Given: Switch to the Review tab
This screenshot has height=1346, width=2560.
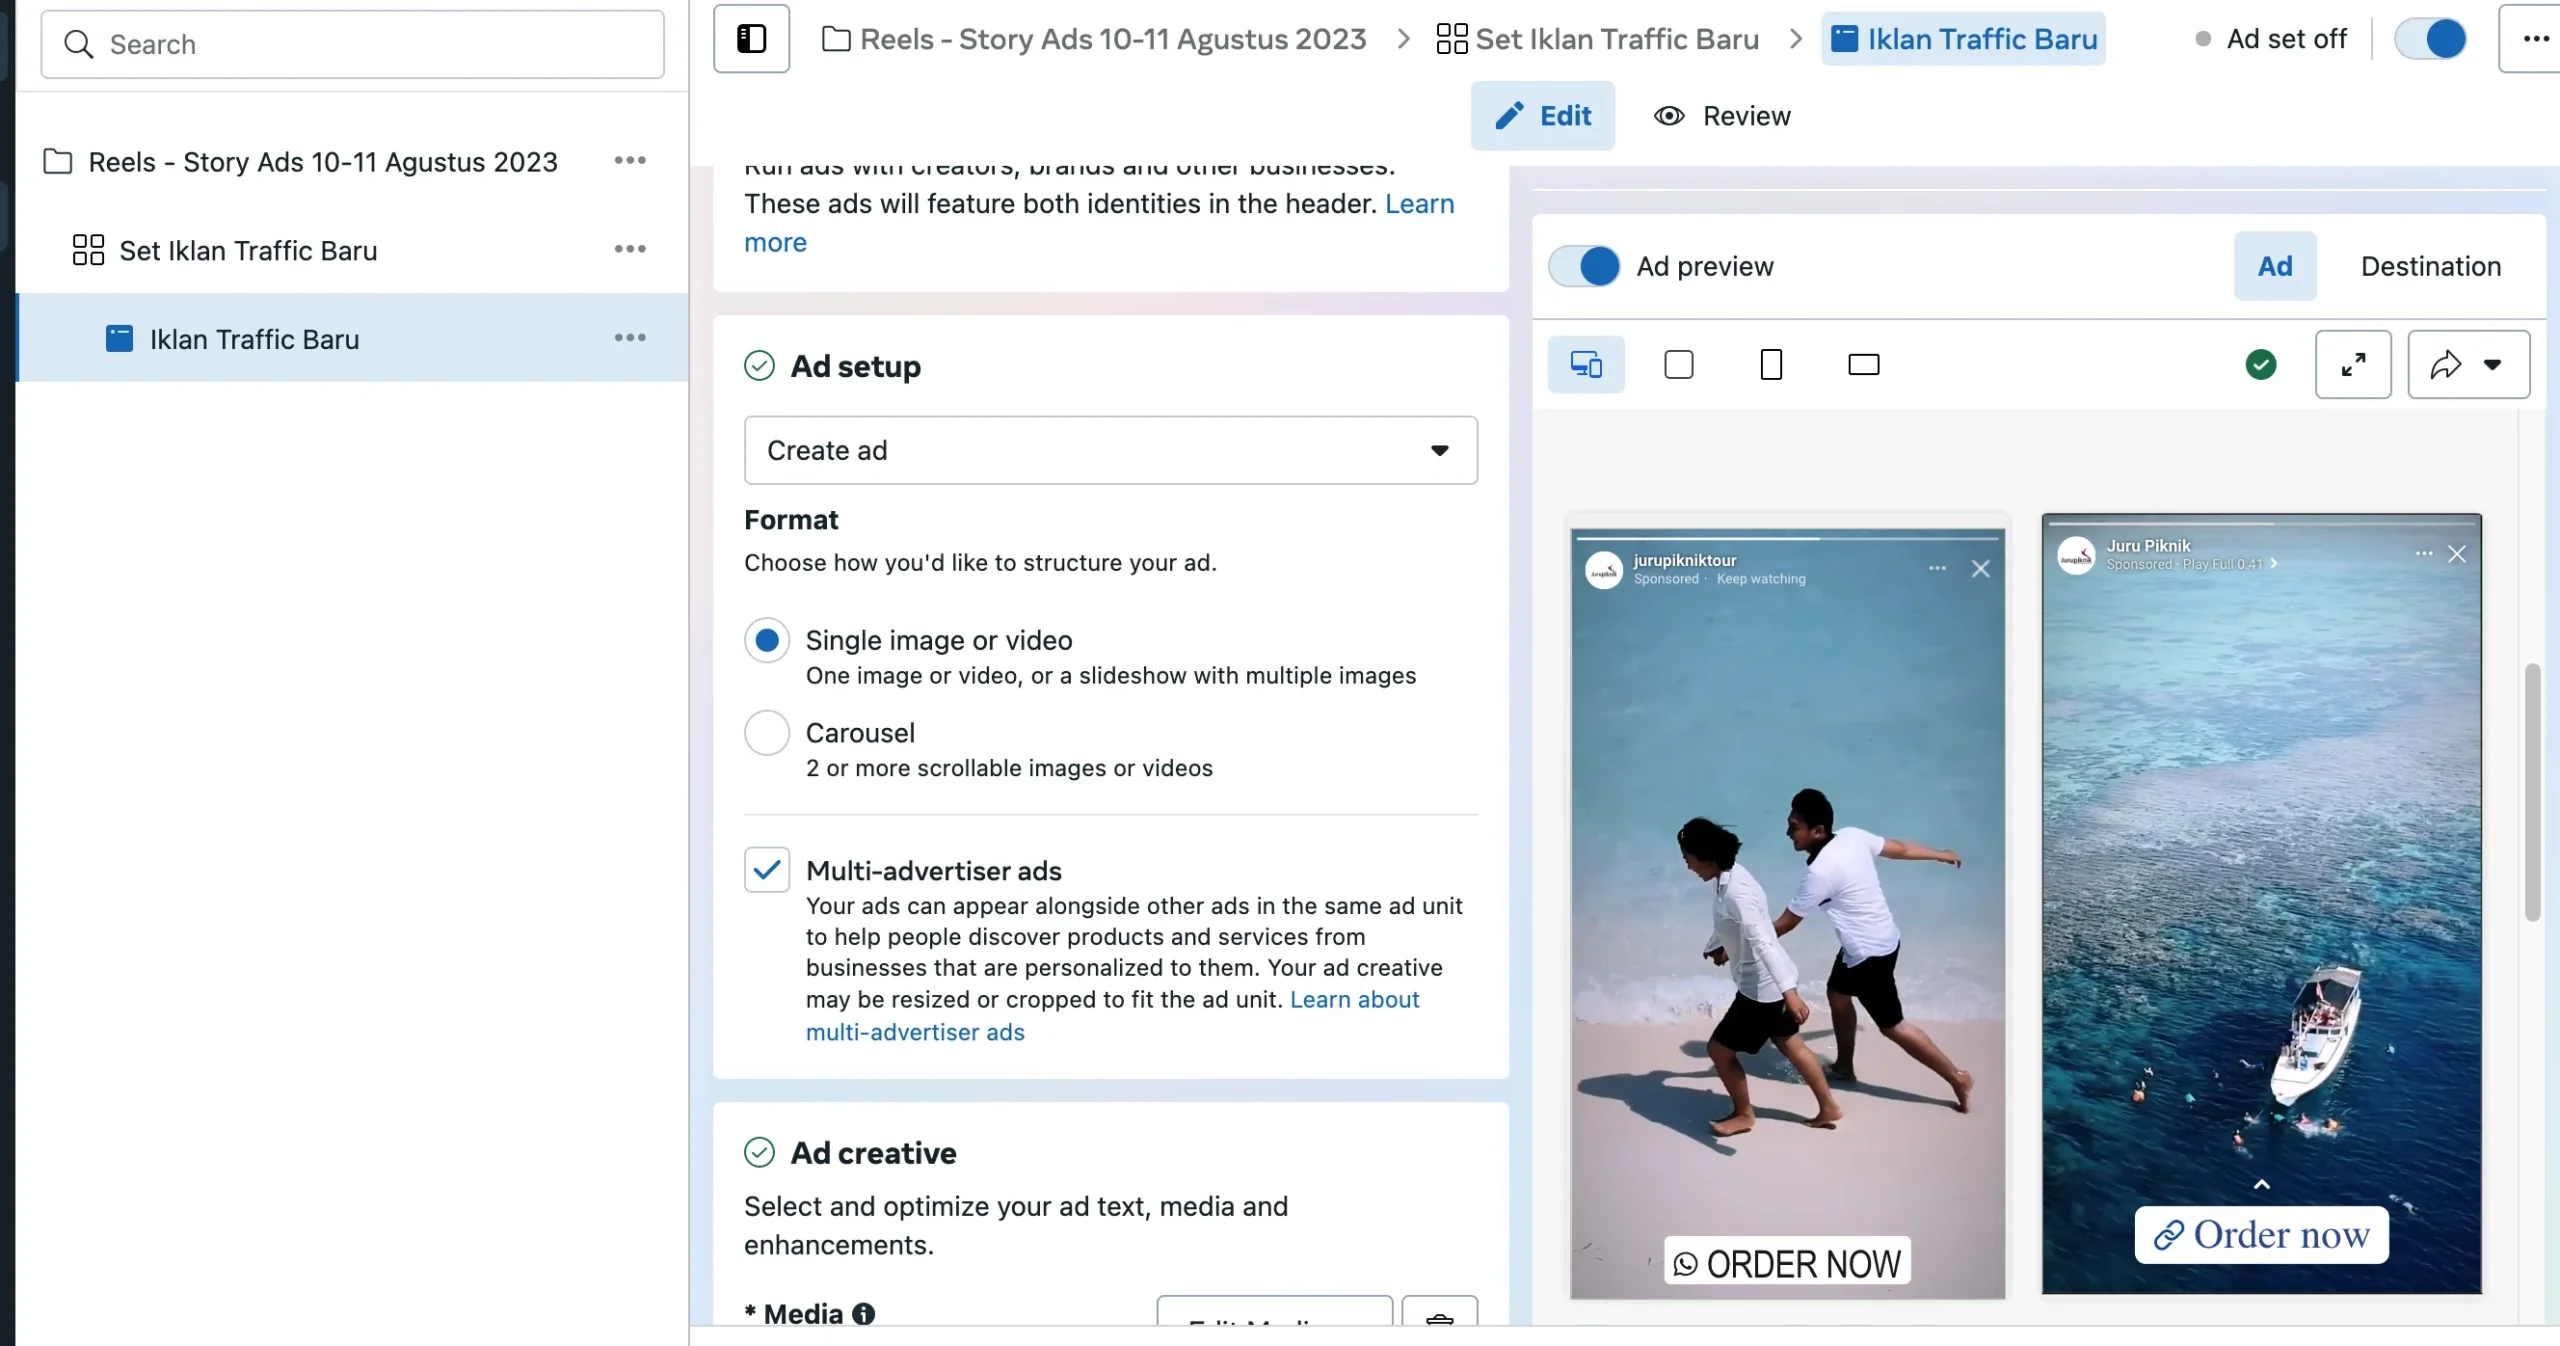Looking at the screenshot, I should 1722,116.
